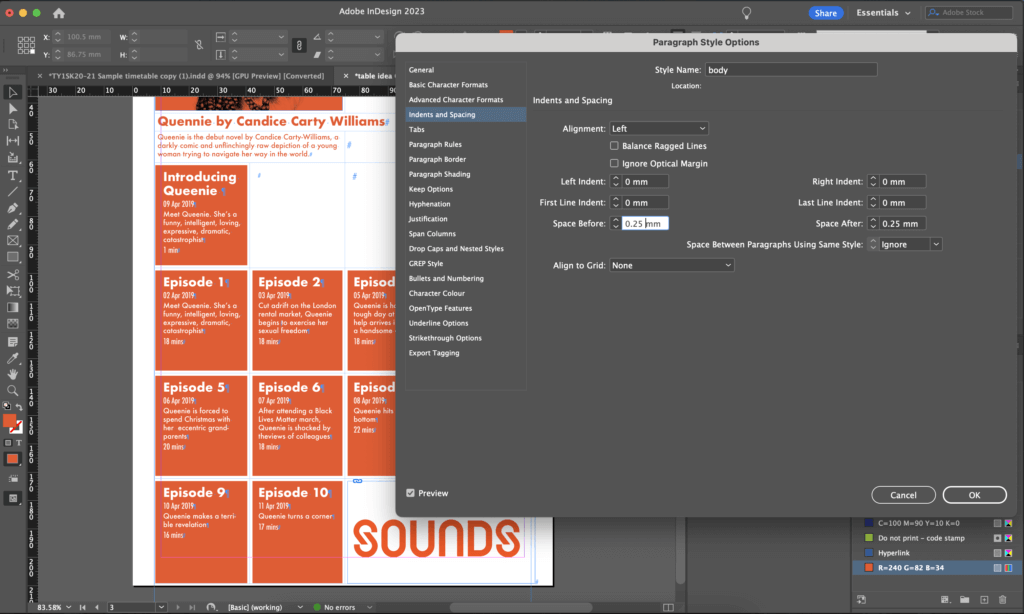This screenshot has width=1024, height=614.
Task: Go to the Home screen
Action: (x=59, y=12)
